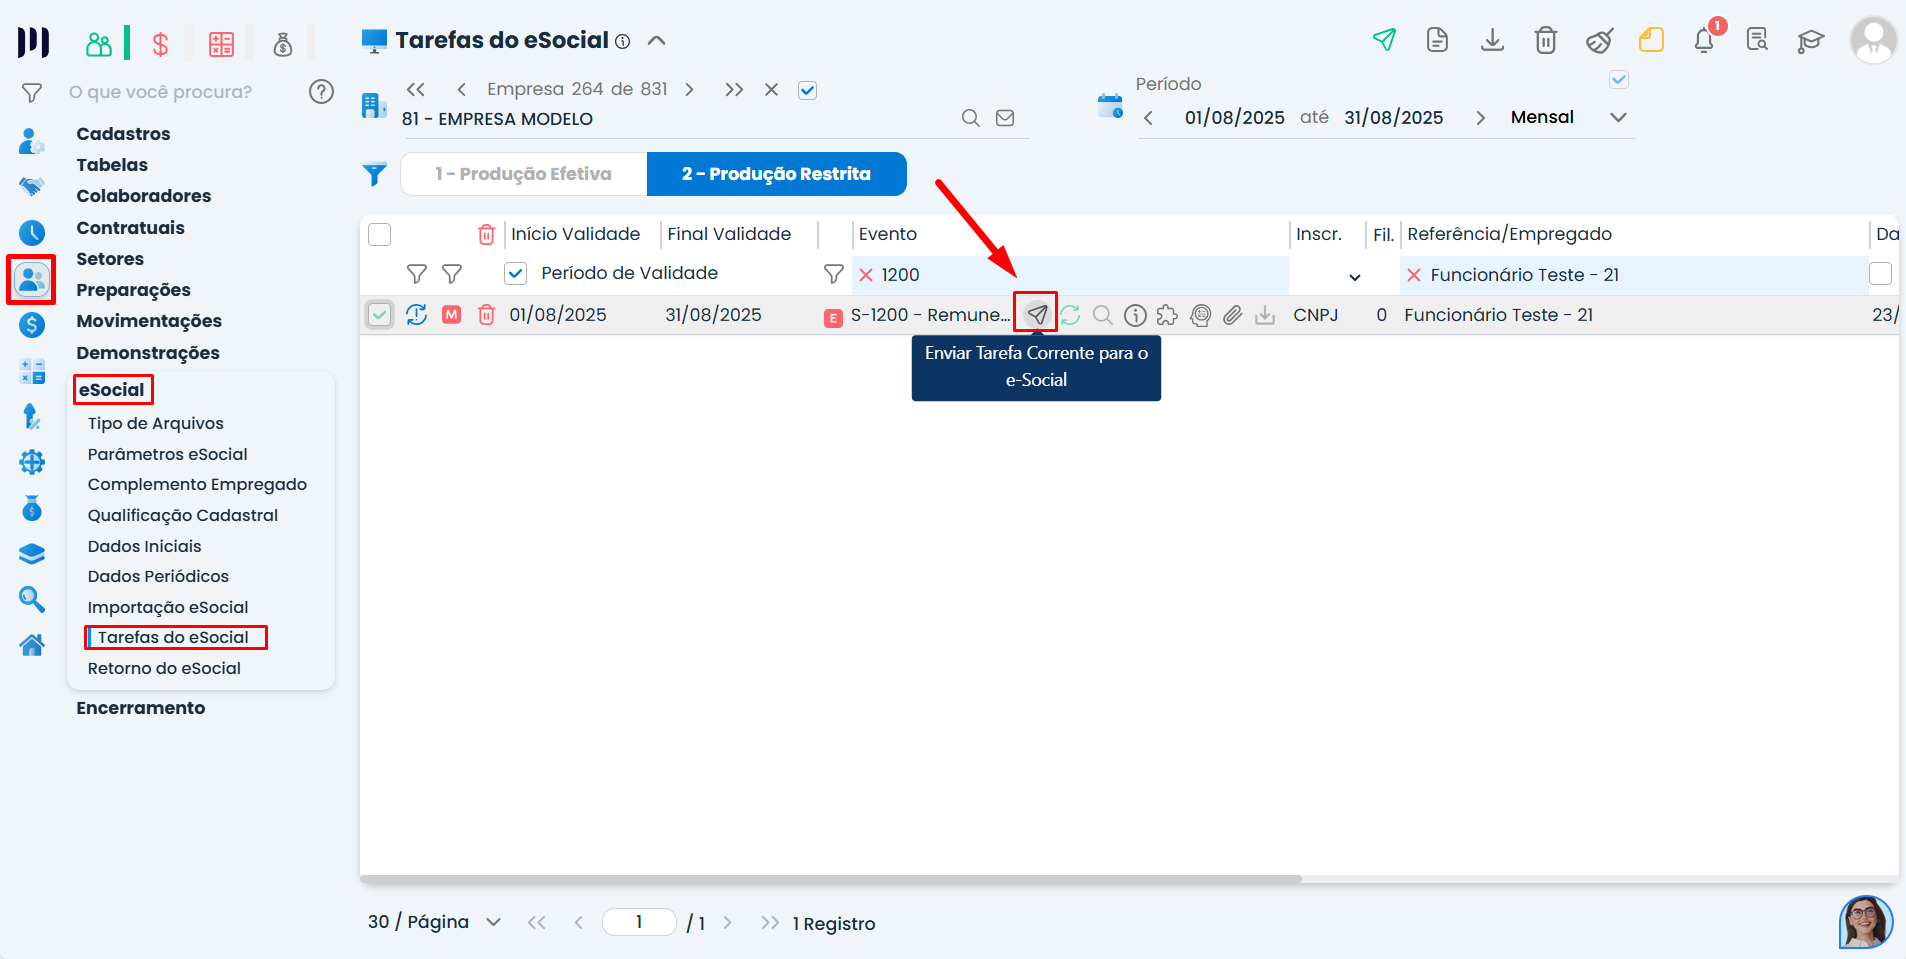Image resolution: width=1906 pixels, height=959 pixels.
Task: Collapse the Tarefas do eSocial header chevron
Action: pos(656,41)
